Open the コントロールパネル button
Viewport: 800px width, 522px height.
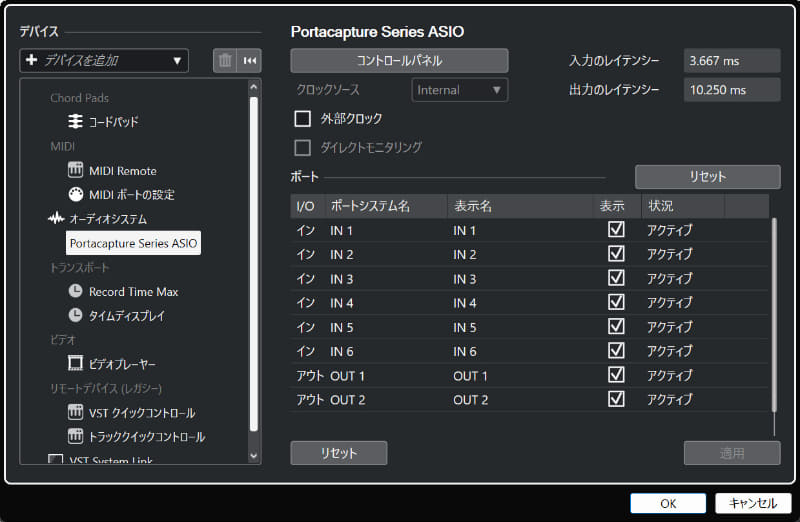coord(399,61)
